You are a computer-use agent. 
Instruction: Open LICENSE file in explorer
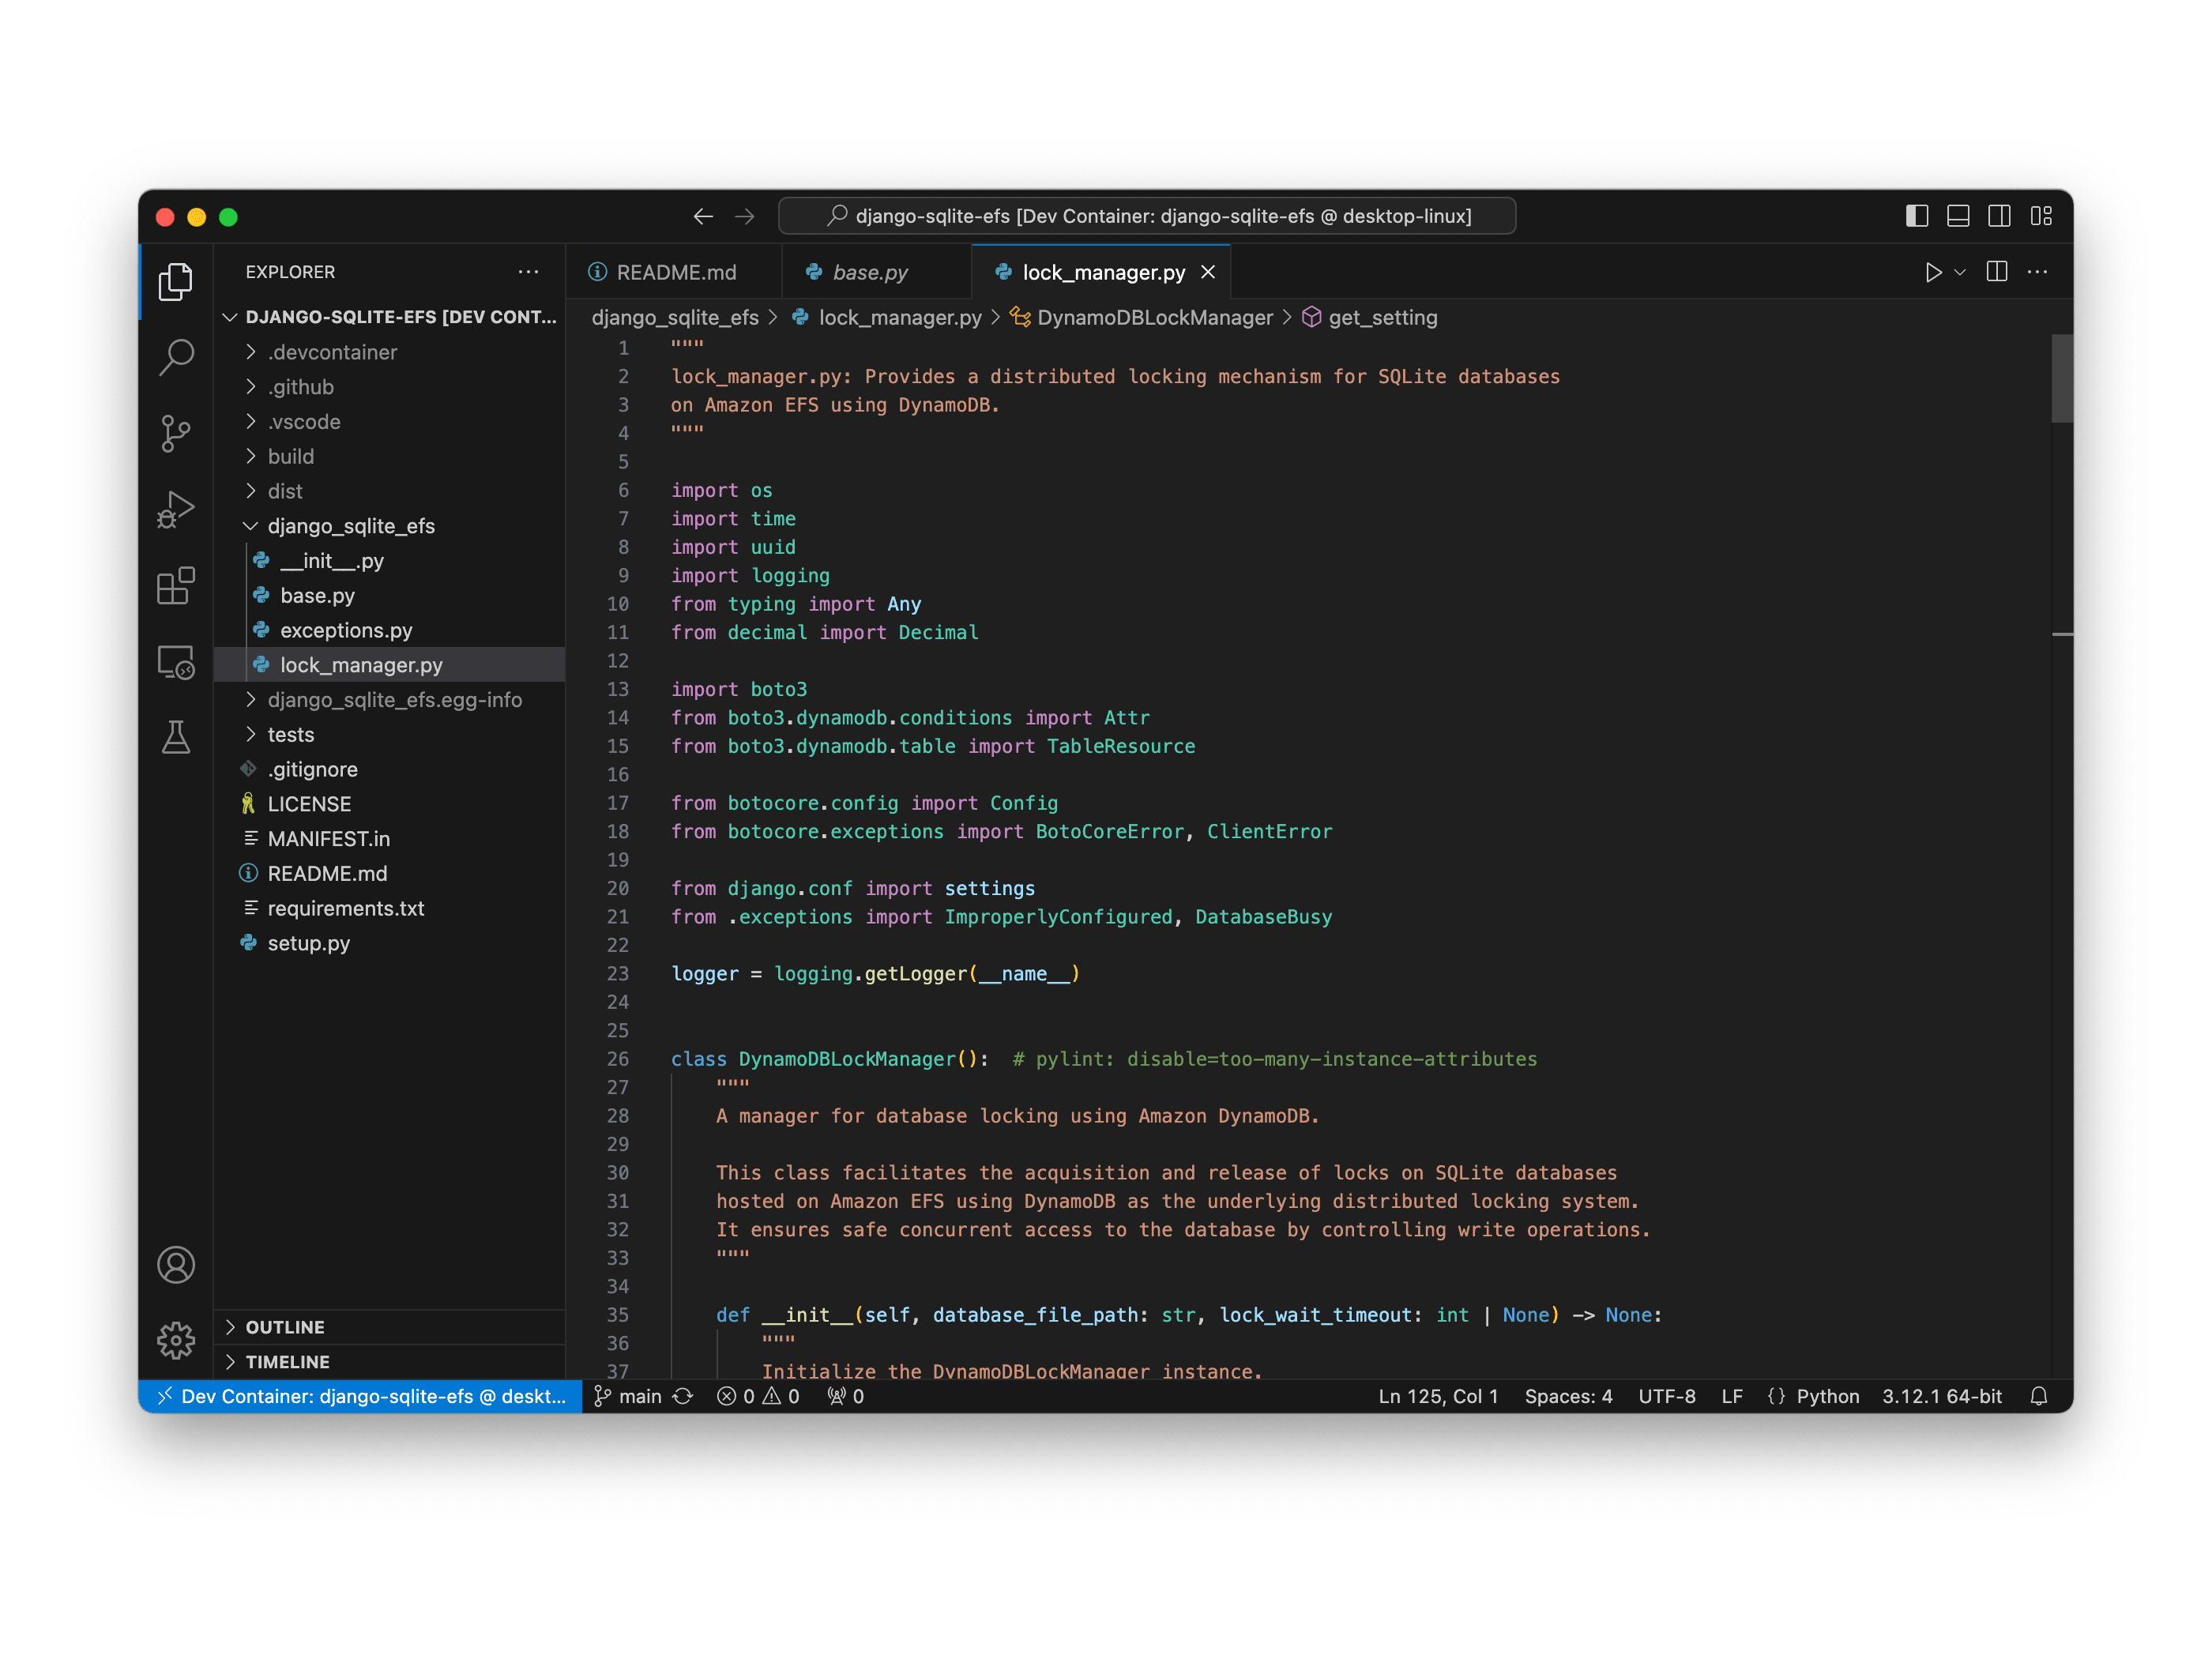(x=390, y=804)
